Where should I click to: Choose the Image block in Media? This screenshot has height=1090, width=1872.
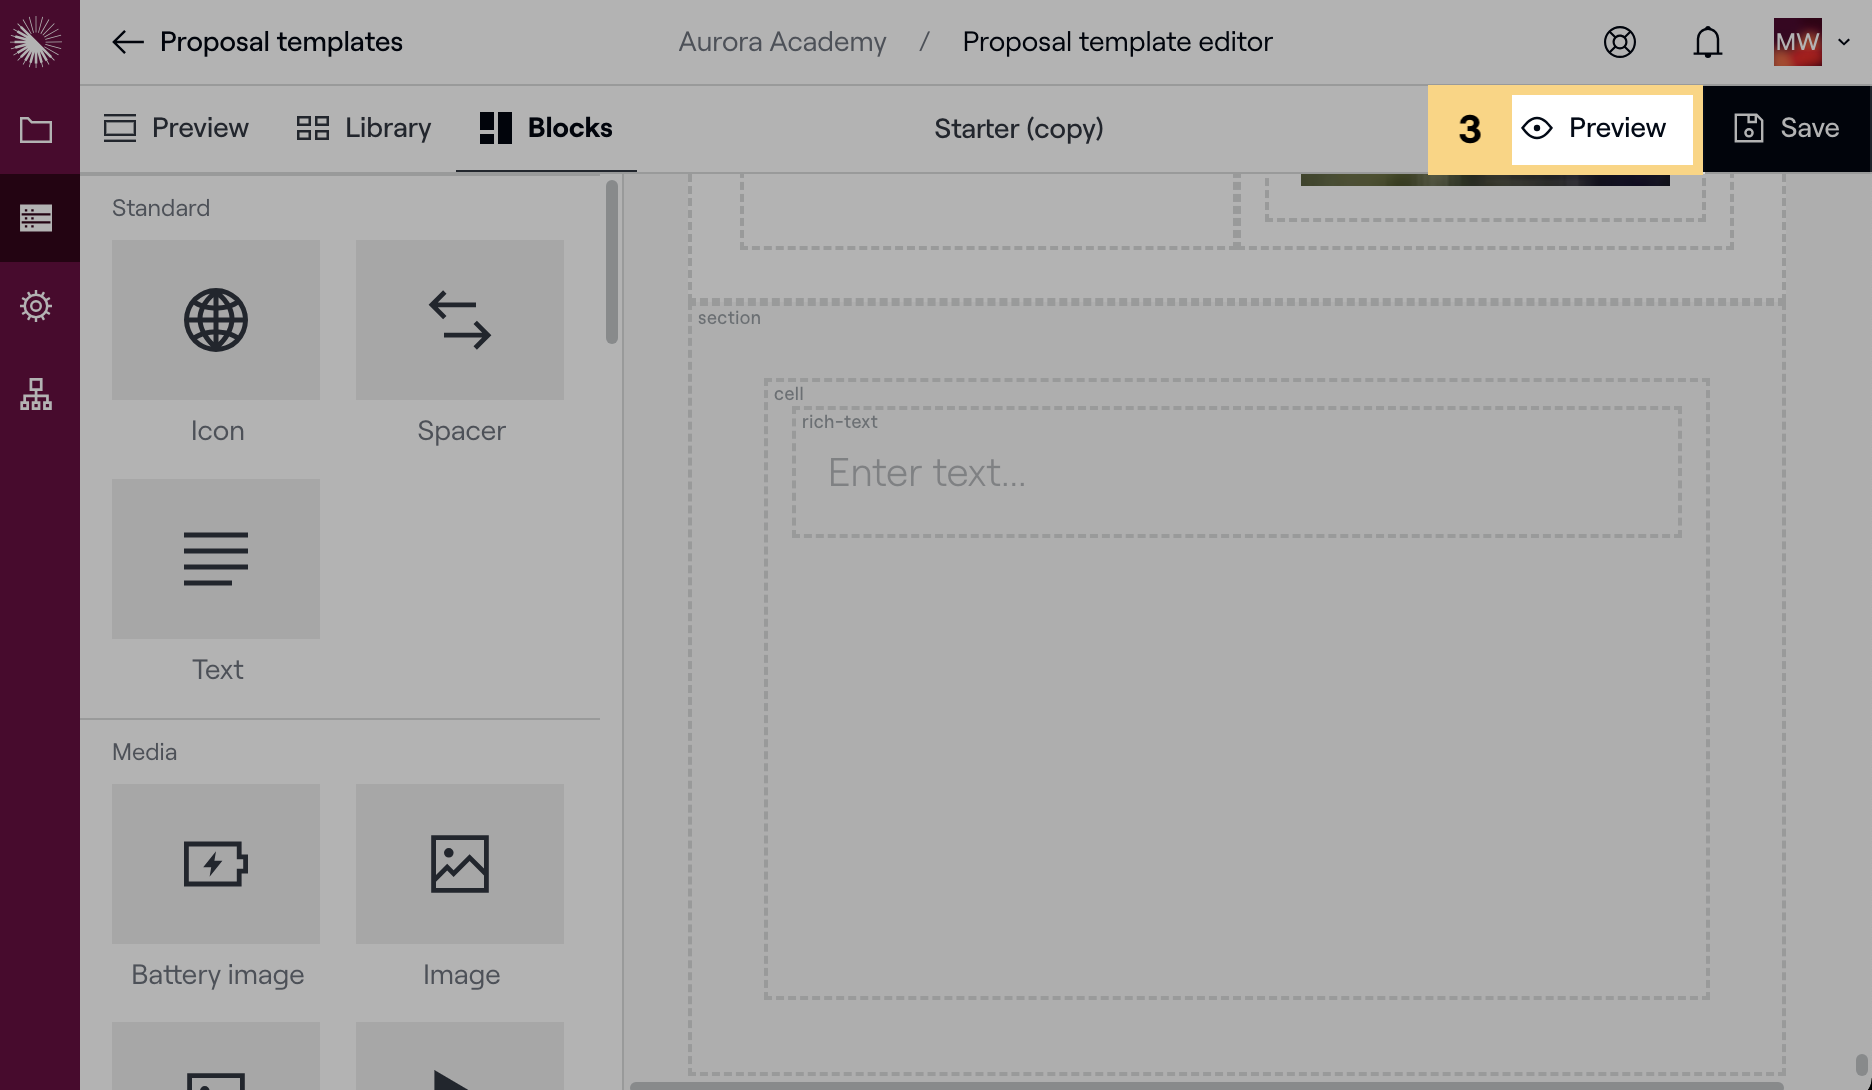coord(460,864)
